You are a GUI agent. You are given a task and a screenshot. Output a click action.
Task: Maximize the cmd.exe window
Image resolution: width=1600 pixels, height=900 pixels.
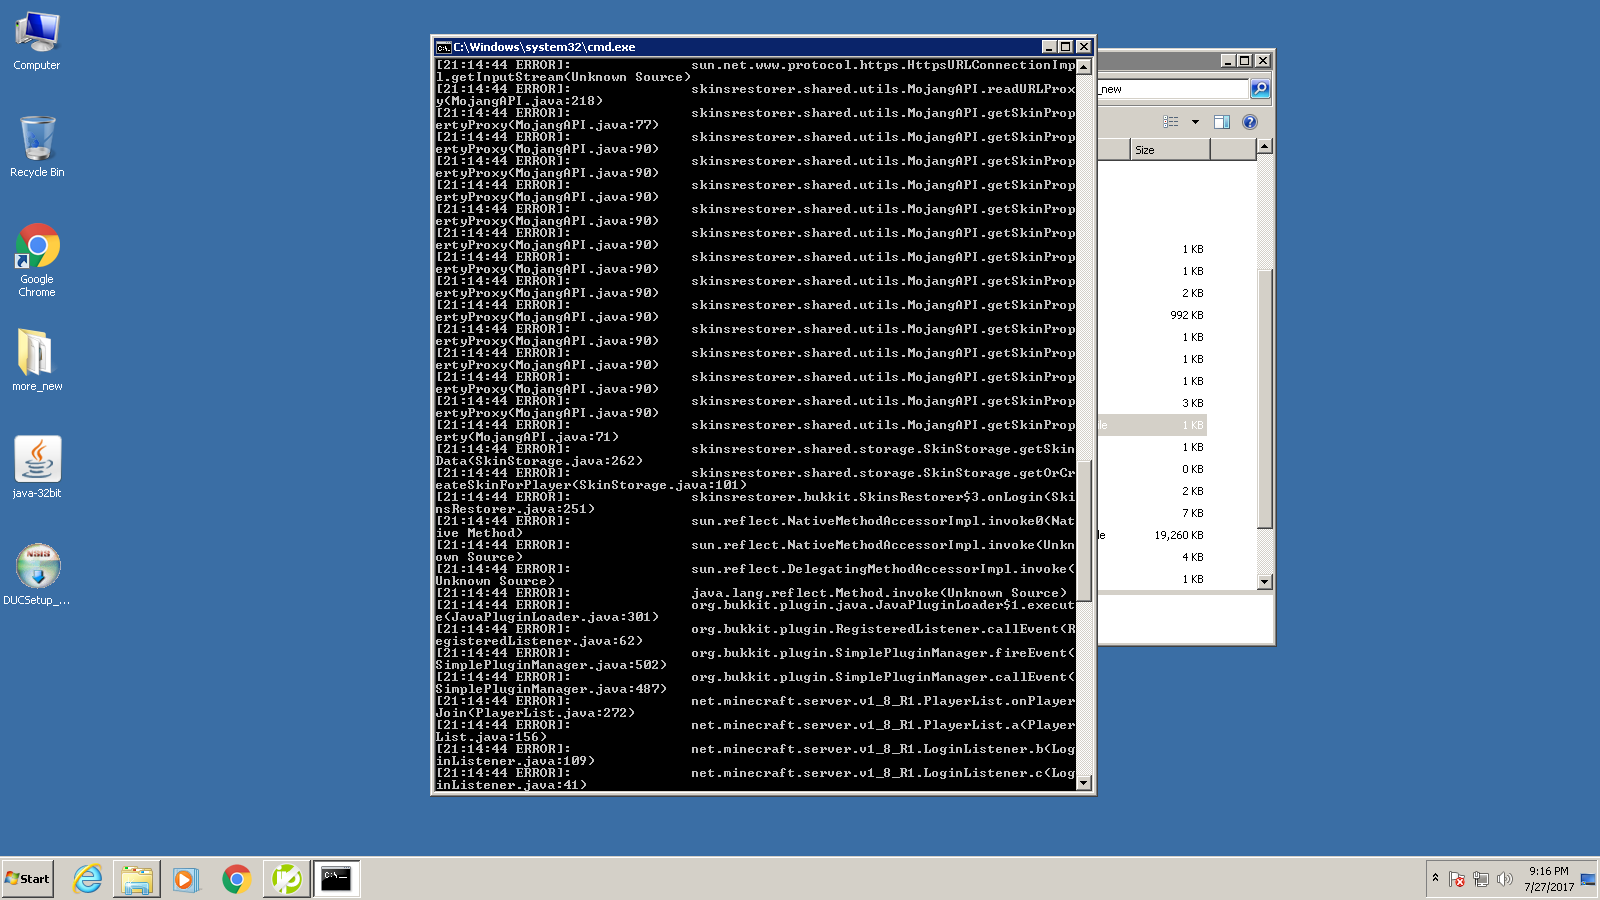[x=1066, y=47]
